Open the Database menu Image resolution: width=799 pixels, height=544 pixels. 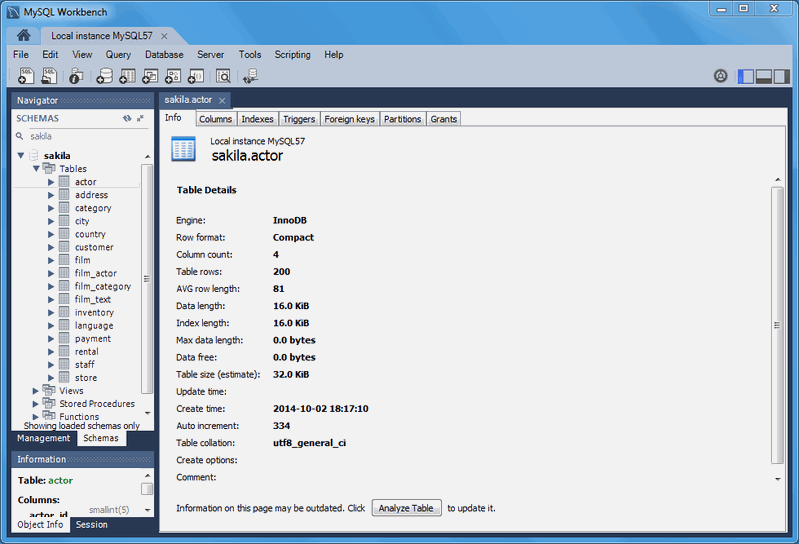[x=164, y=55]
